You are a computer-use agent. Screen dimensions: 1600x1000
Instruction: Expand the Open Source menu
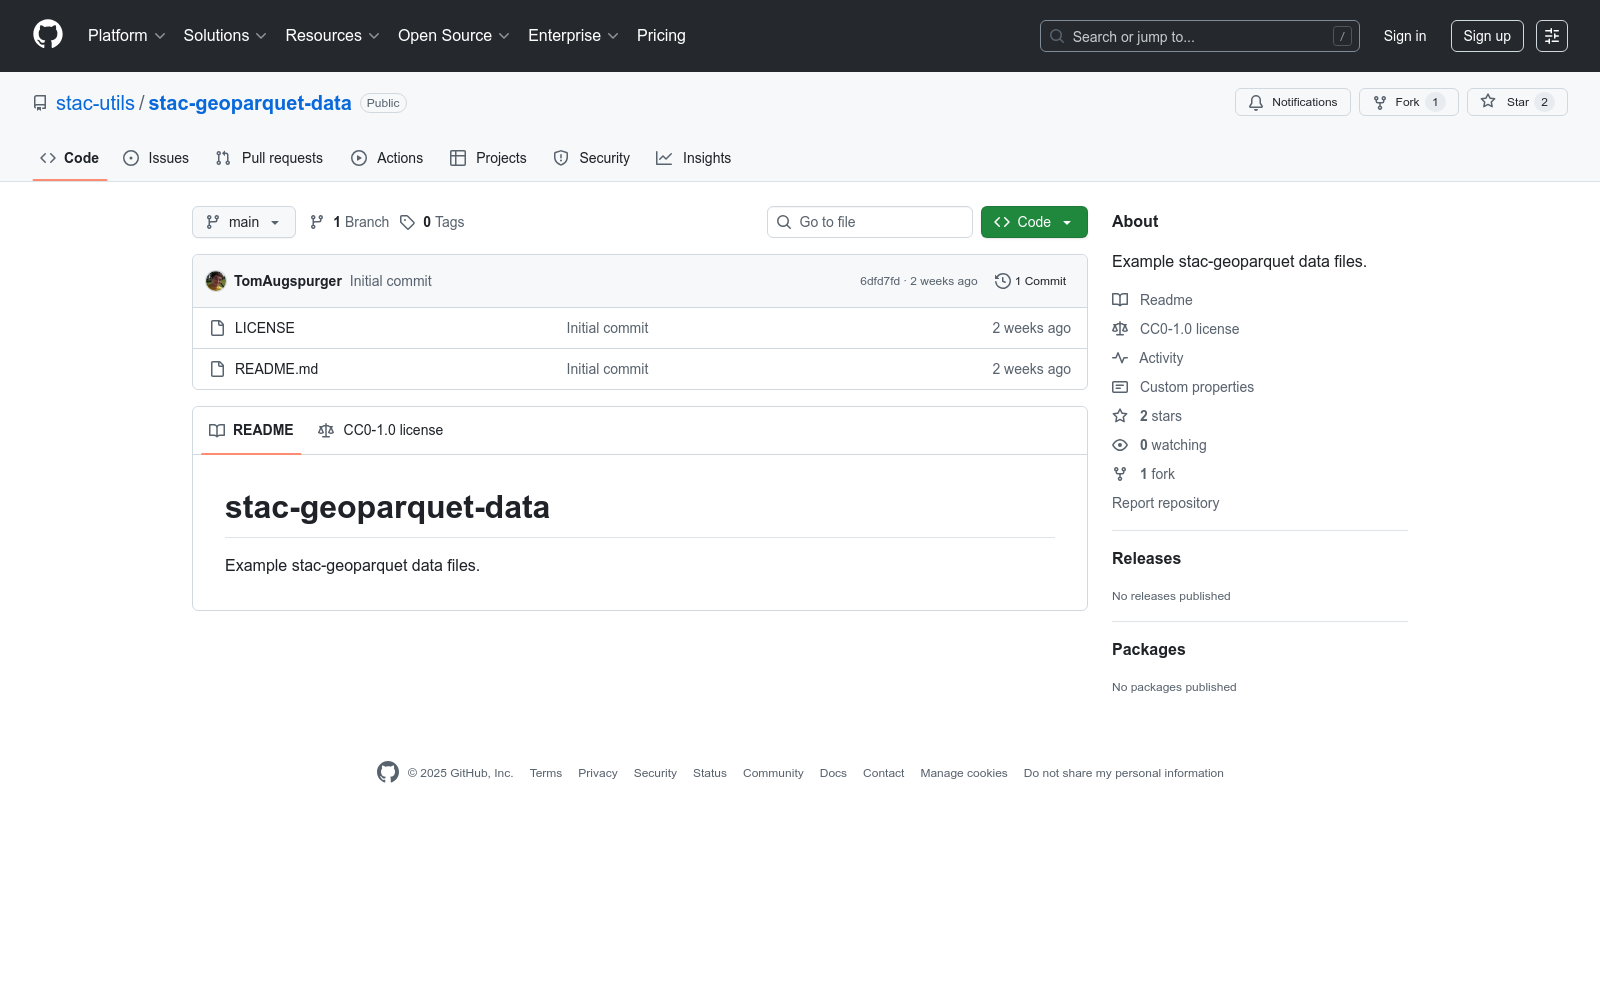point(454,36)
